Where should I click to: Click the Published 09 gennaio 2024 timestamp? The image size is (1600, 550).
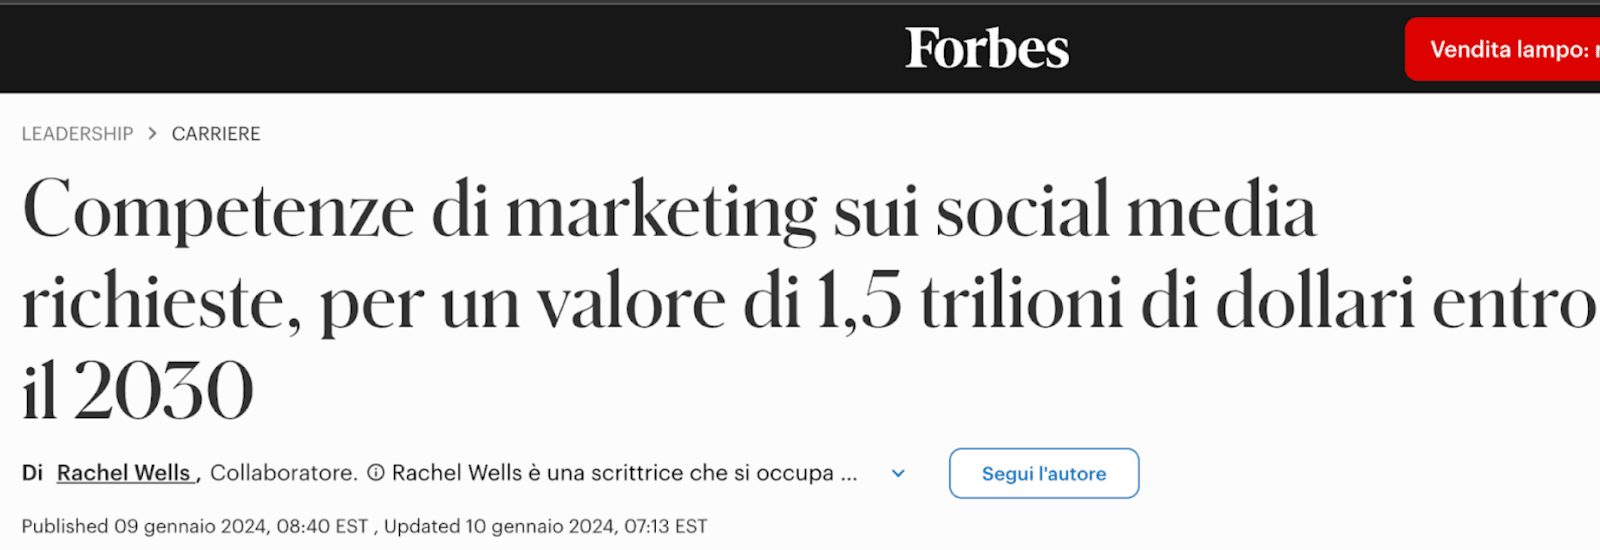click(x=195, y=527)
